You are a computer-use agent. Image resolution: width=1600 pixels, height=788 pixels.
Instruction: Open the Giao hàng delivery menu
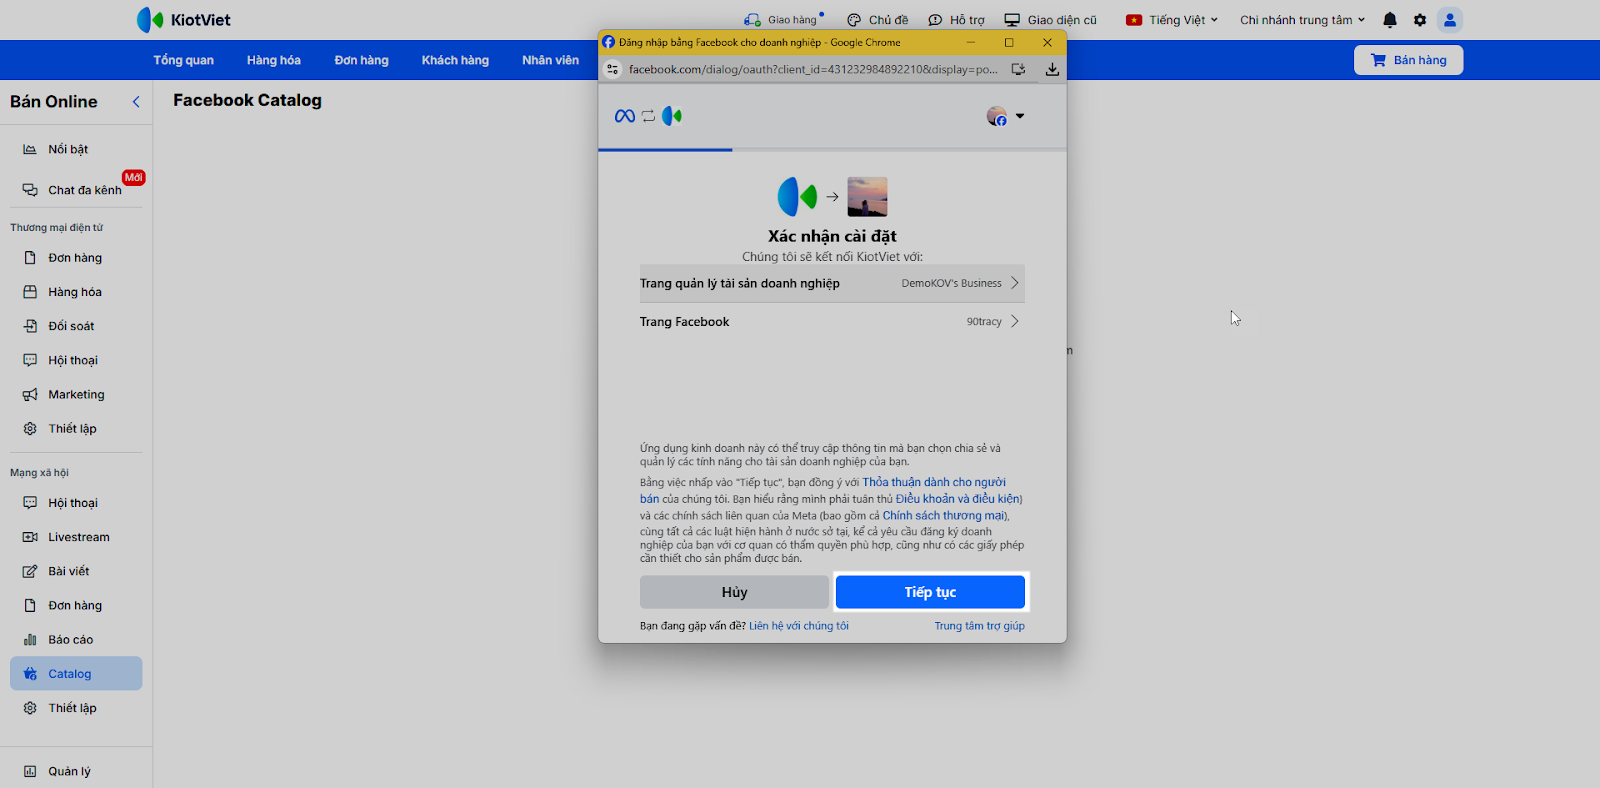(x=784, y=20)
